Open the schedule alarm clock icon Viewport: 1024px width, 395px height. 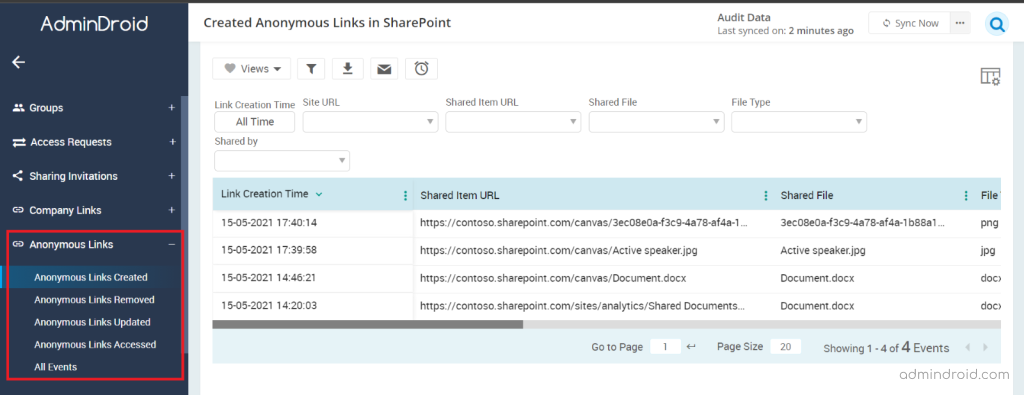coord(421,69)
